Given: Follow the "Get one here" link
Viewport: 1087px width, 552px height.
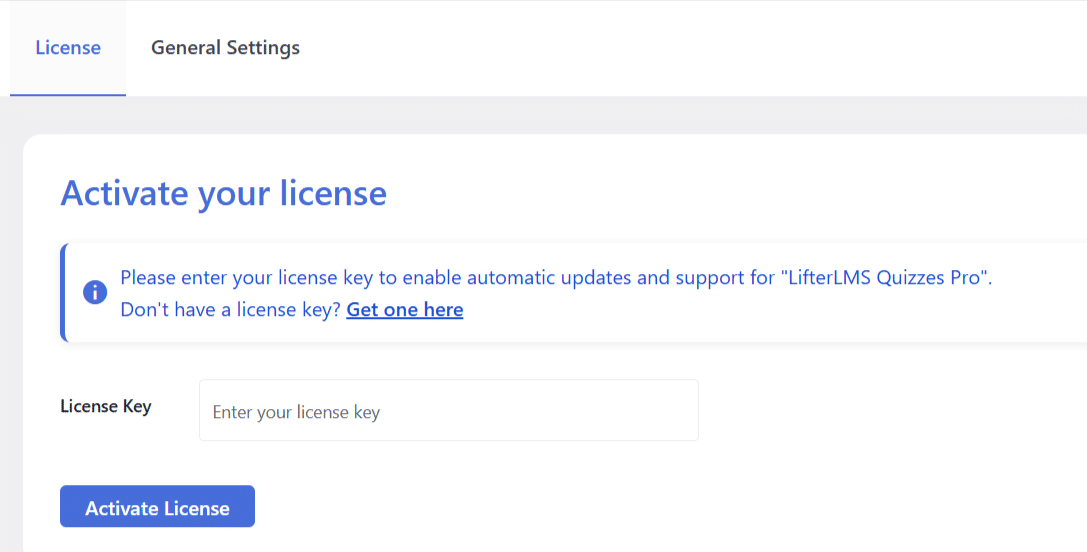Looking at the screenshot, I should click(x=405, y=309).
